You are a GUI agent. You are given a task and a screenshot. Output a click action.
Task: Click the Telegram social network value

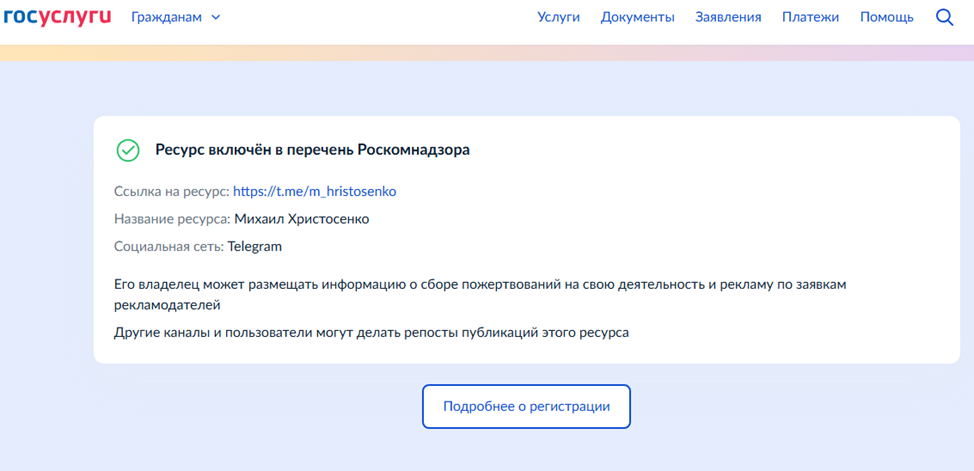(x=255, y=246)
